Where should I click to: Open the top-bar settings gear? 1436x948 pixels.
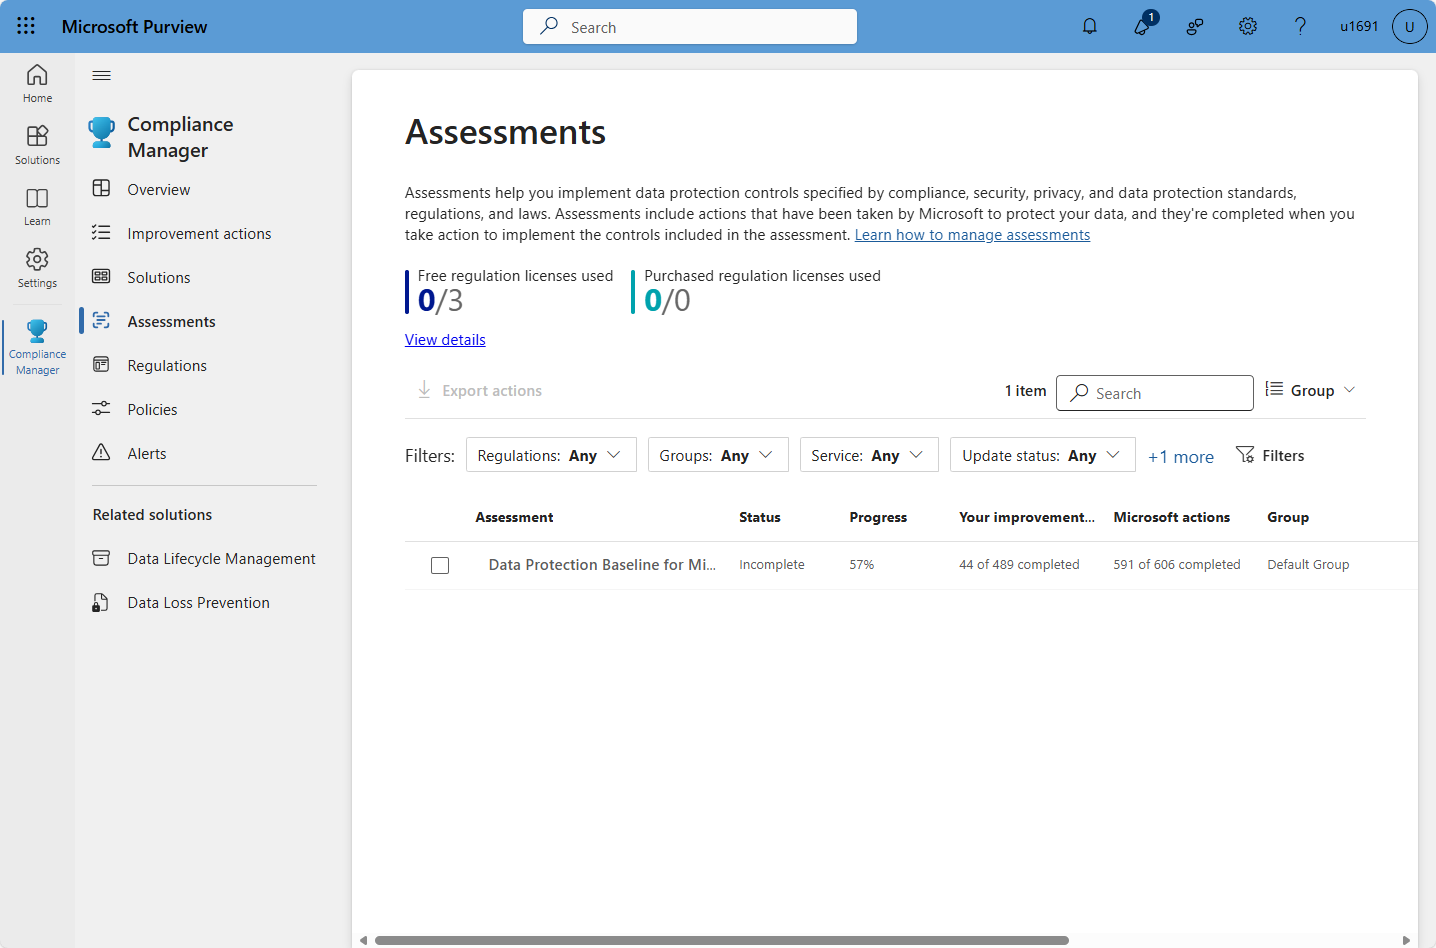(x=1247, y=26)
